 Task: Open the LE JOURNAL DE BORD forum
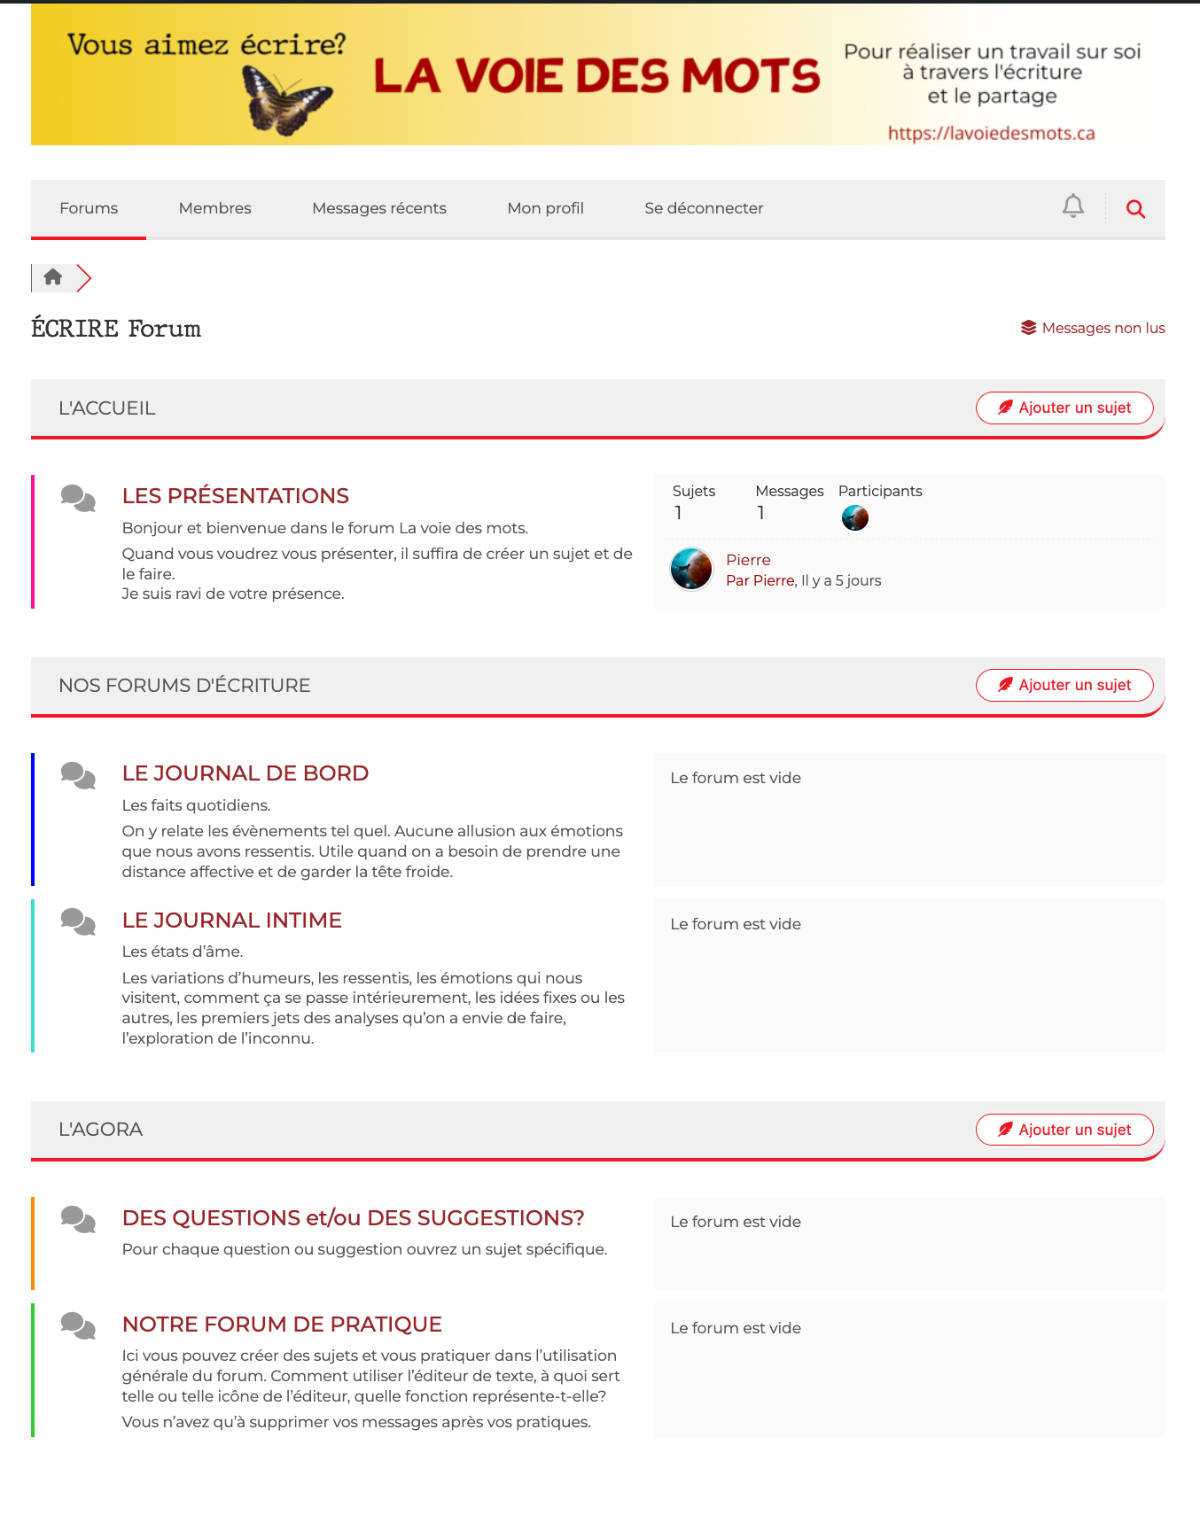[x=245, y=773]
